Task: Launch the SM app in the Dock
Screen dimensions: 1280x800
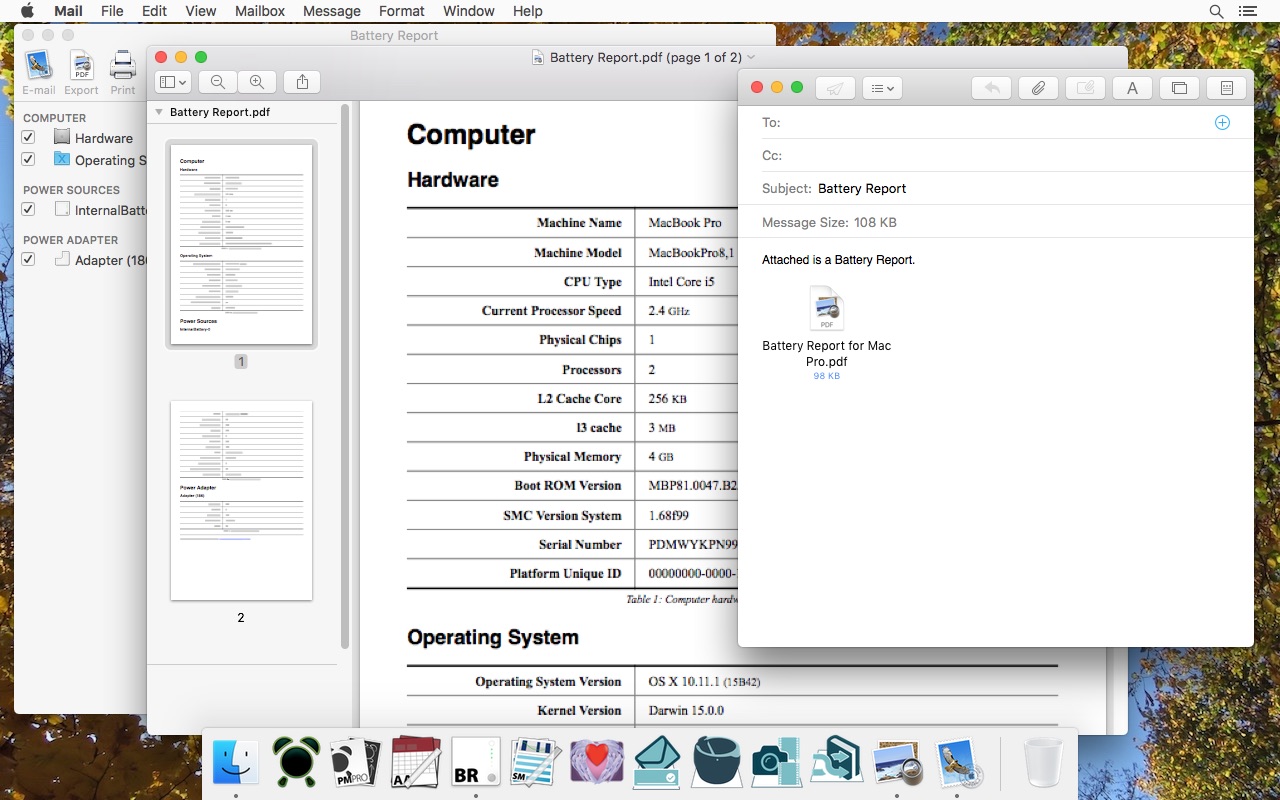Action: point(535,763)
